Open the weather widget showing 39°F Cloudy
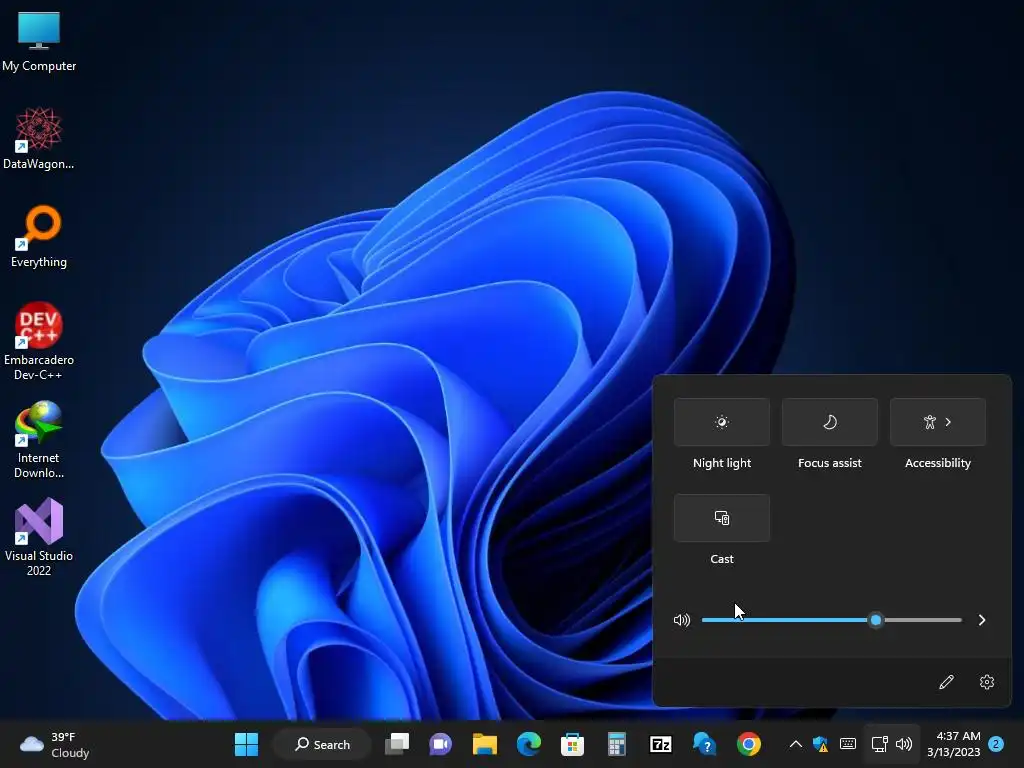This screenshot has width=1024, height=768. (x=55, y=744)
